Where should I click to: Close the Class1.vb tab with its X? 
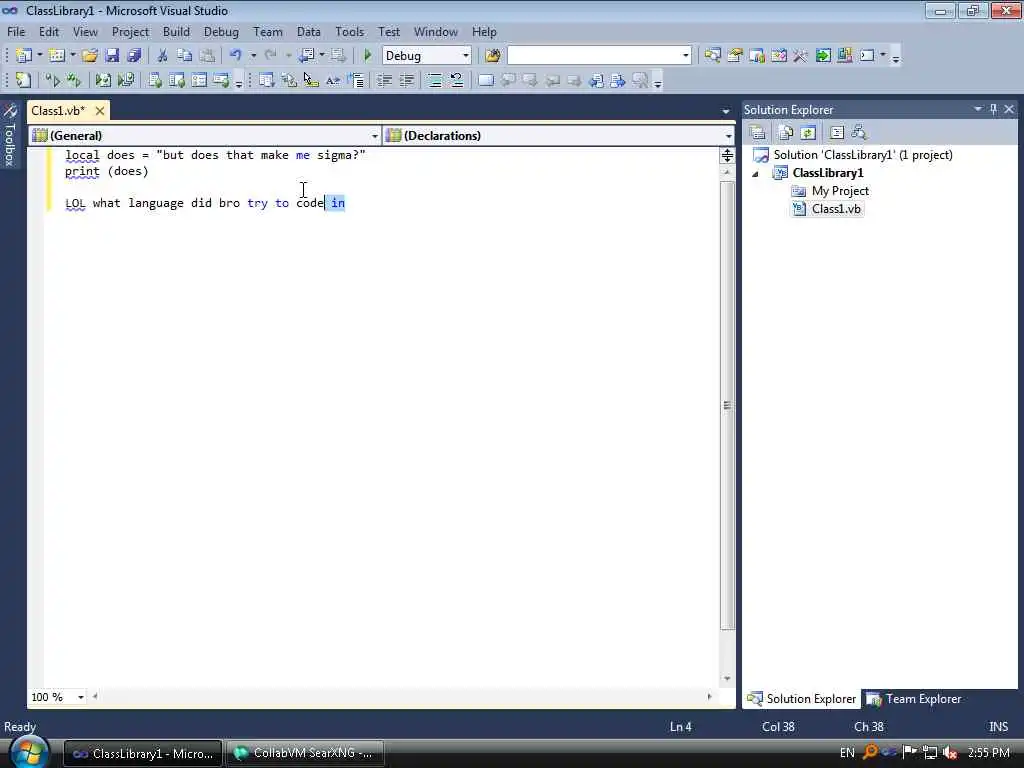100,111
